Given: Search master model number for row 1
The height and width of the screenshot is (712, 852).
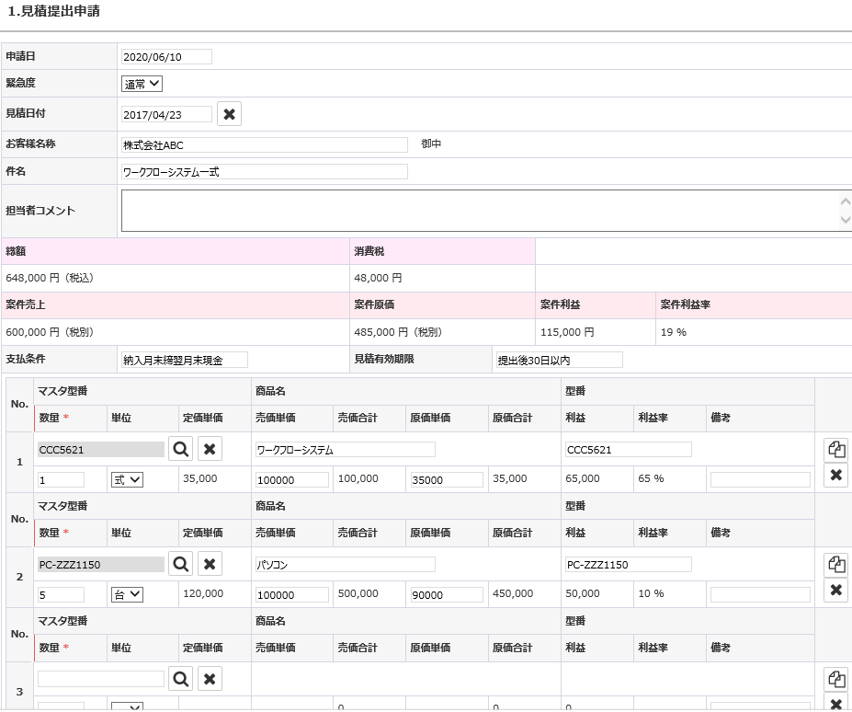Looking at the screenshot, I should pos(181,450).
